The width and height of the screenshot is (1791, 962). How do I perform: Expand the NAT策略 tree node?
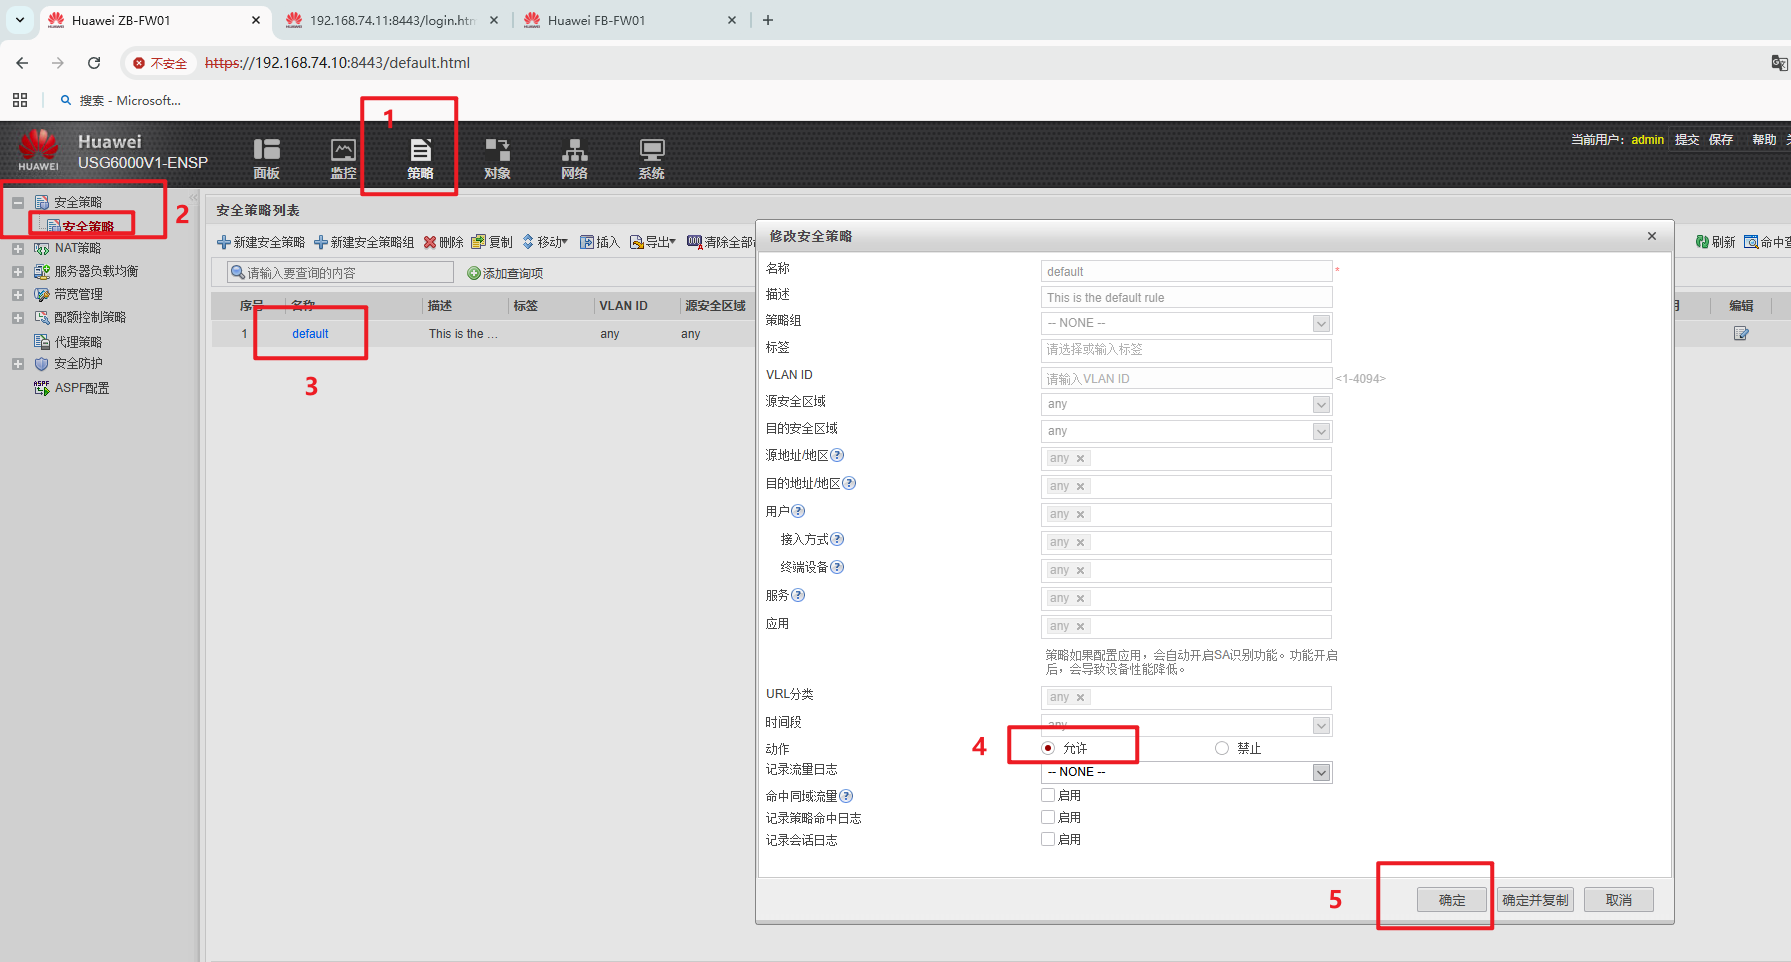coord(18,248)
